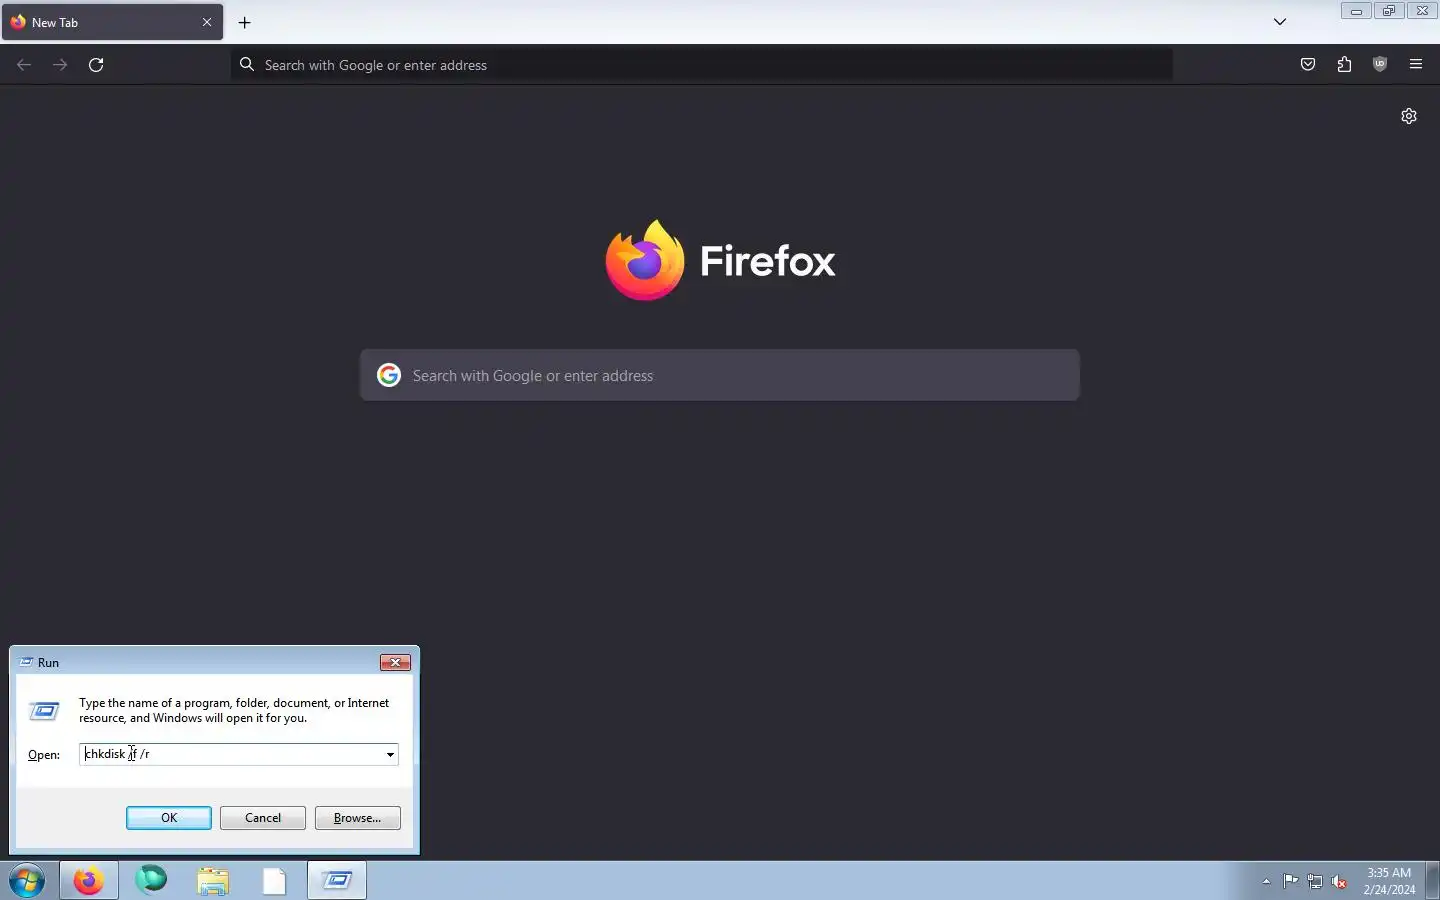Open the Firefox application menu
Viewport: 1440px width, 900px height.
(x=1416, y=65)
